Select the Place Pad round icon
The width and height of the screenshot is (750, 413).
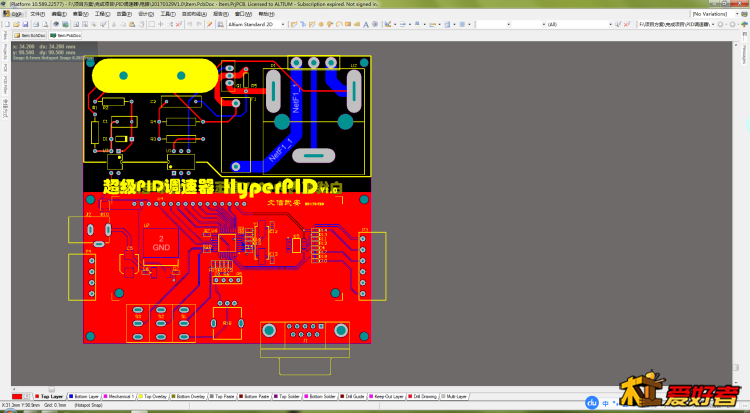coord(321,24)
